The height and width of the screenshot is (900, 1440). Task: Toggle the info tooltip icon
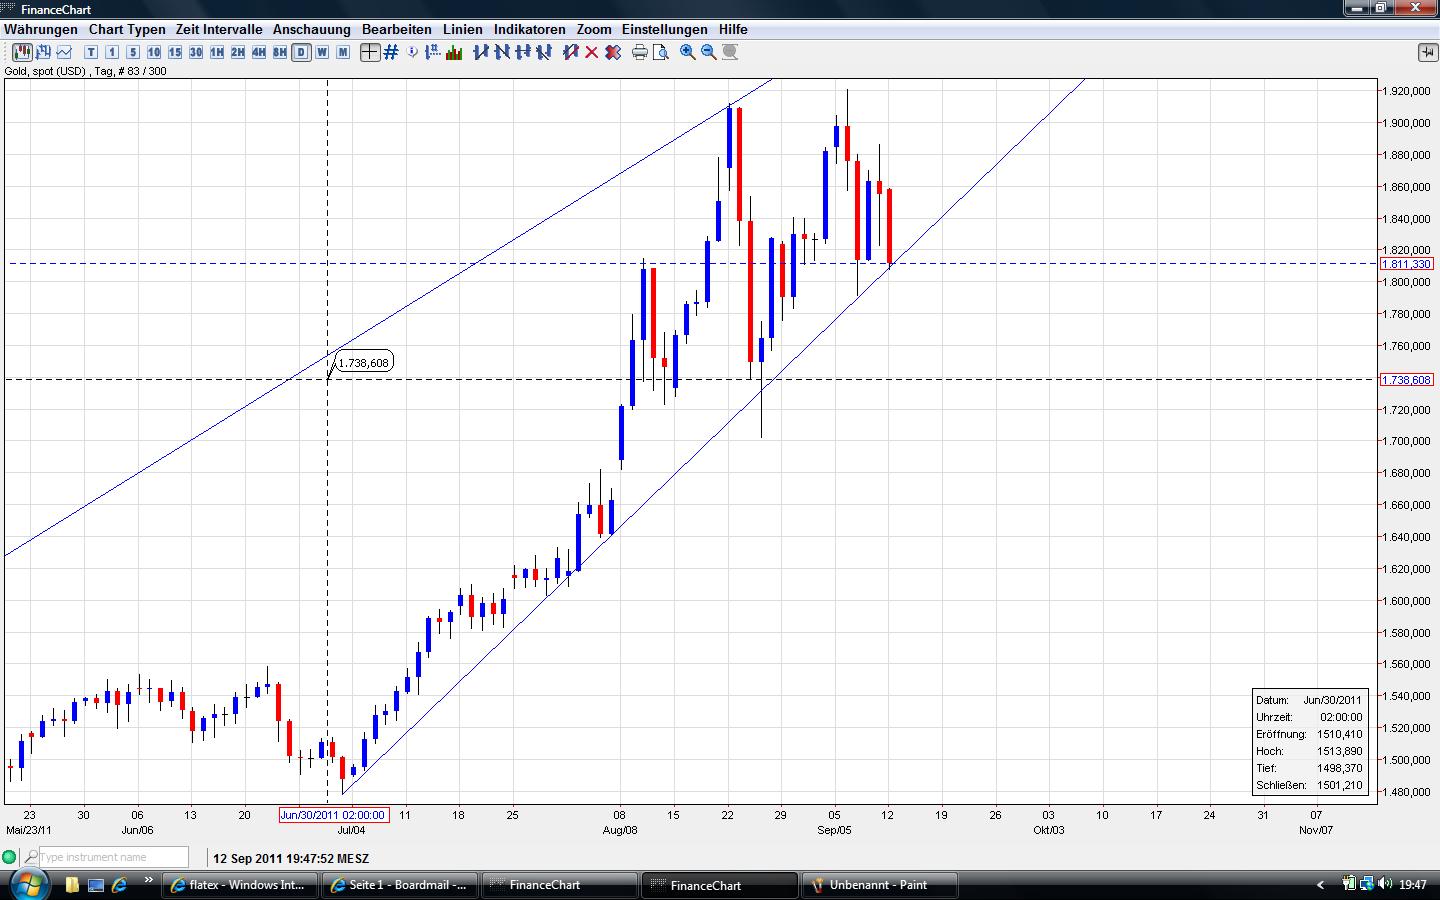pyautogui.click(x=413, y=52)
